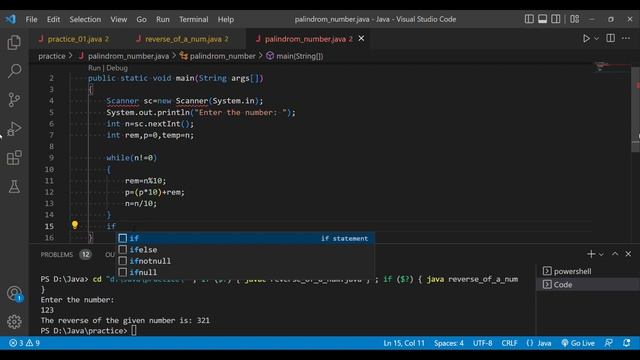Click UTF-8 encoding status
The image size is (640, 360).
pyautogui.click(x=482, y=343)
